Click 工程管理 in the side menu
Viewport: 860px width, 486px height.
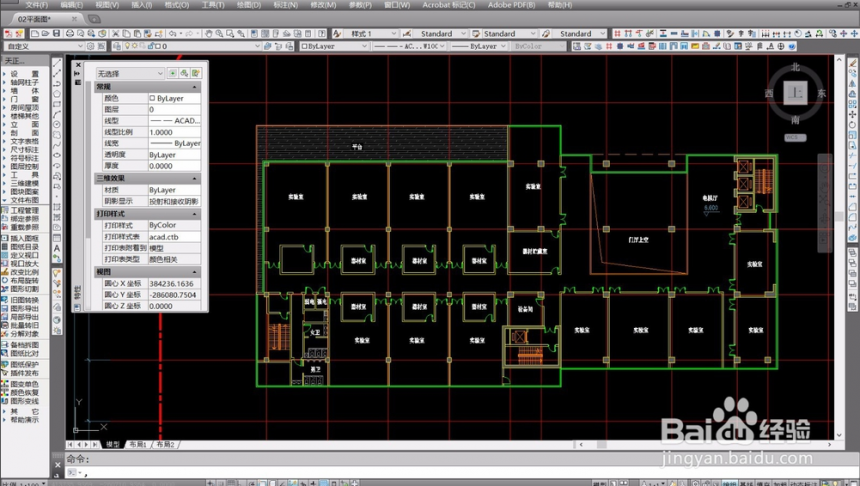point(25,210)
